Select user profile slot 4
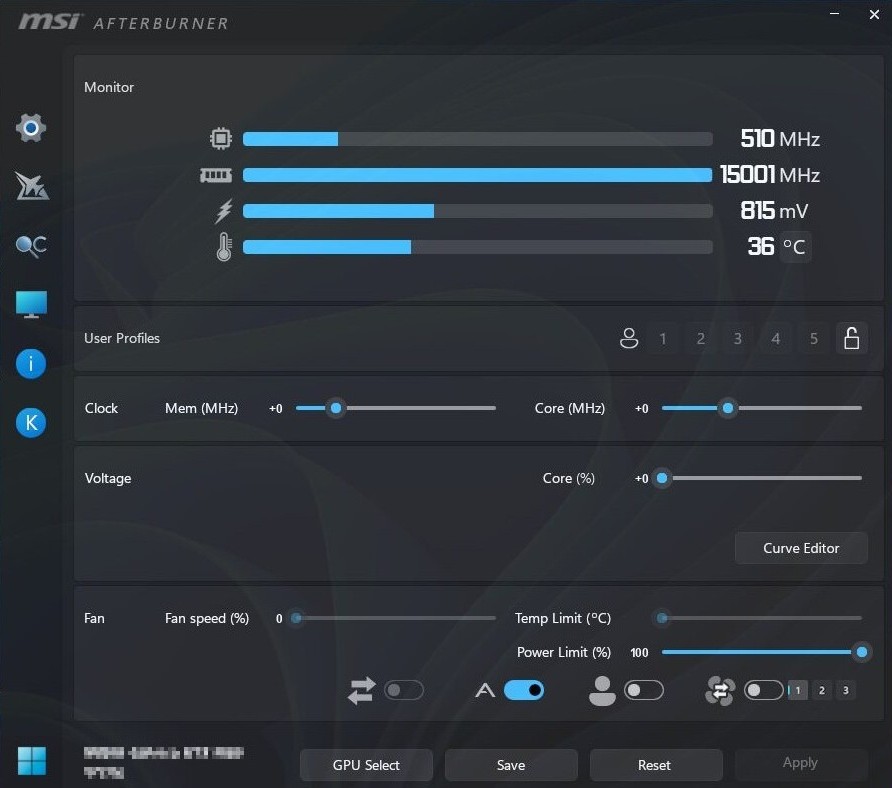Viewport: 892px width, 788px height. [775, 339]
